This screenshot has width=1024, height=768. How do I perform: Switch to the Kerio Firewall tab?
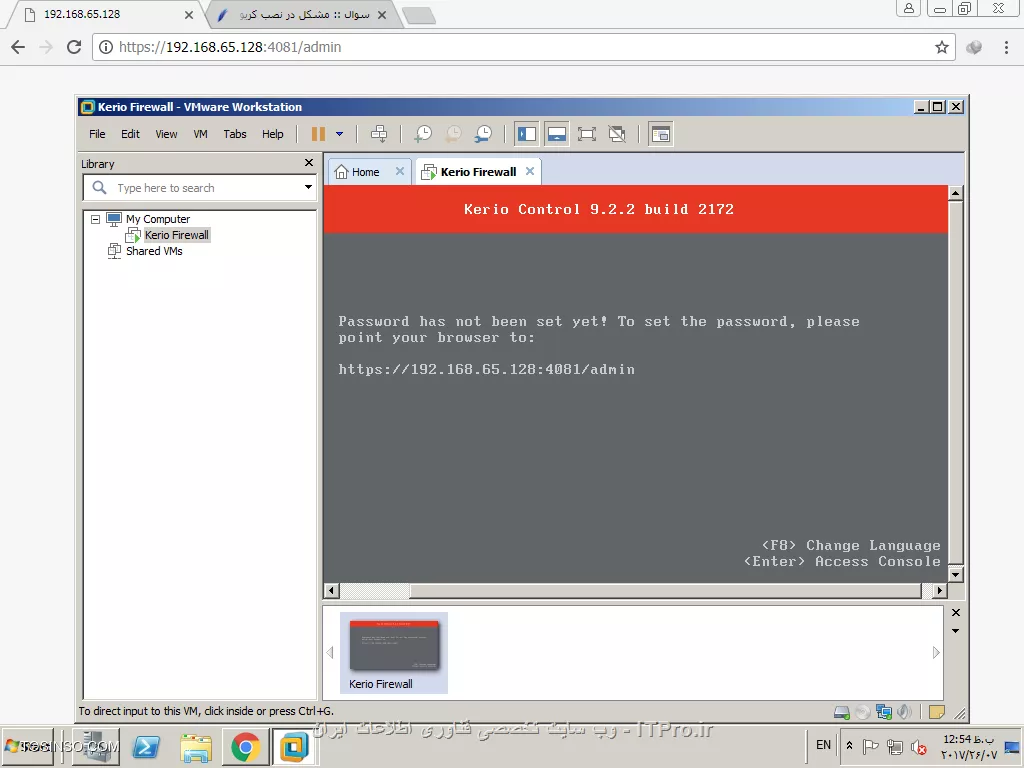(477, 172)
